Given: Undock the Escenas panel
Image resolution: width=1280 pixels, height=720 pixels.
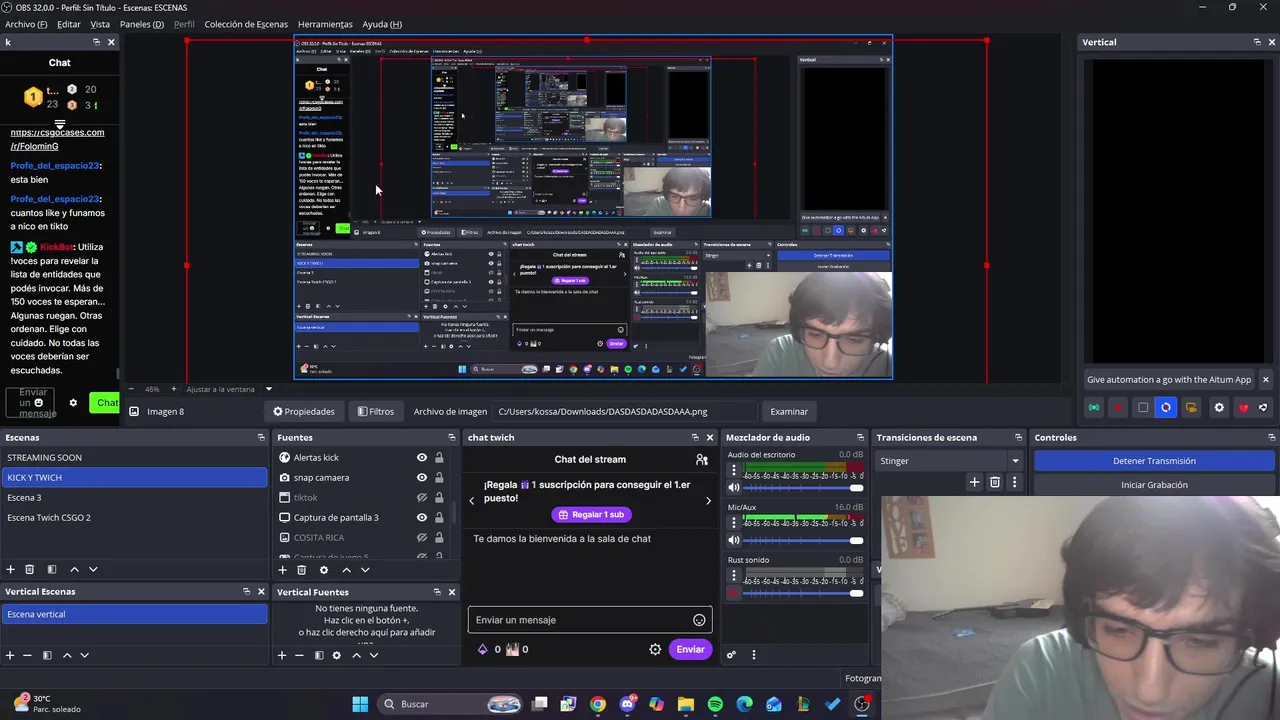Looking at the screenshot, I should [261, 437].
